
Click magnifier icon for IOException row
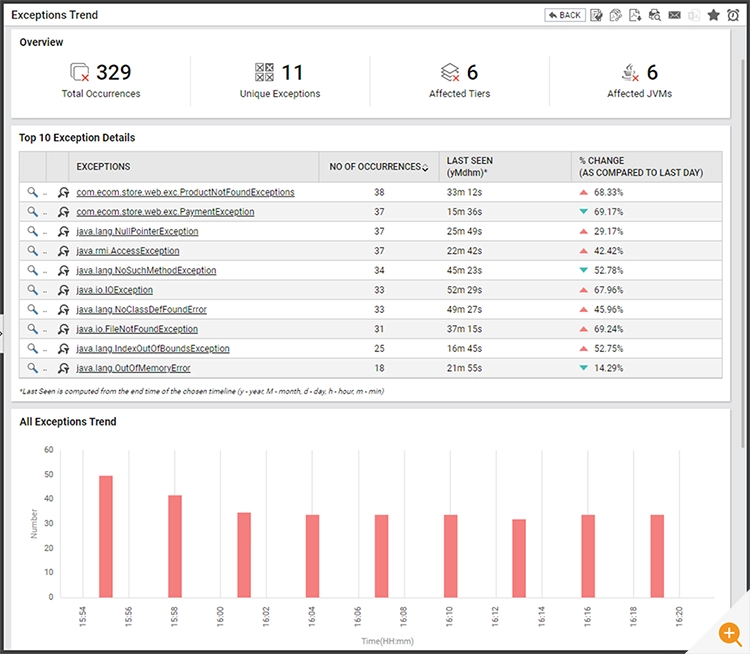click(x=32, y=290)
